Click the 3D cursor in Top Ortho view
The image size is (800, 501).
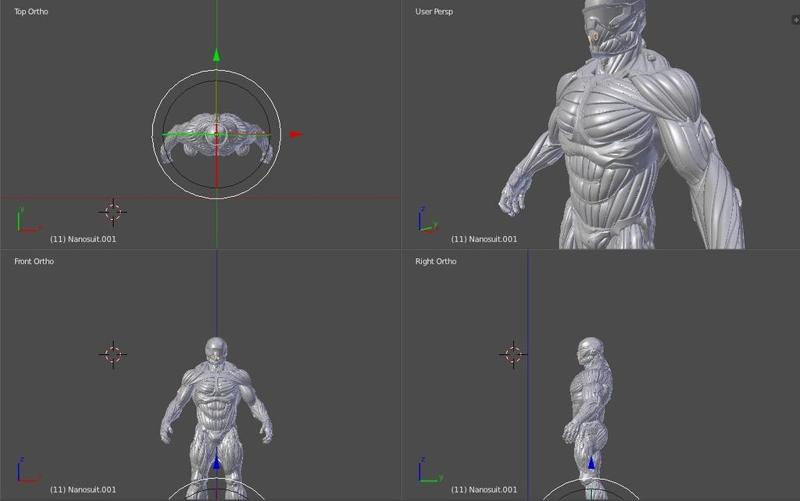[113, 212]
